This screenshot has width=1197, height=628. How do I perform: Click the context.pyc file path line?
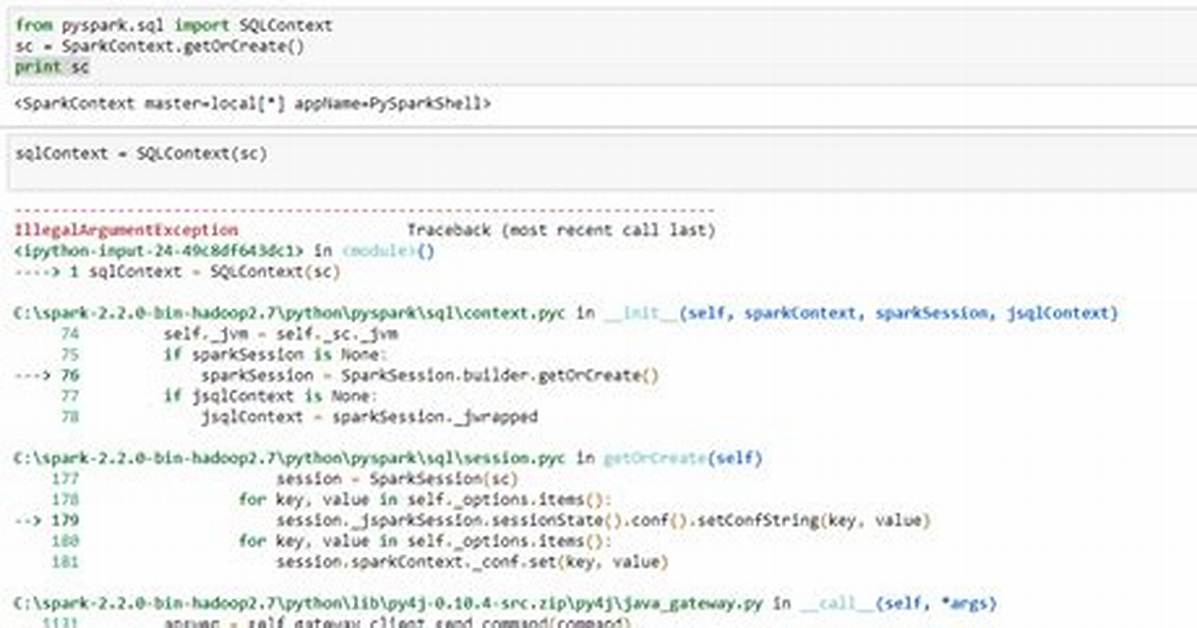click(566, 313)
